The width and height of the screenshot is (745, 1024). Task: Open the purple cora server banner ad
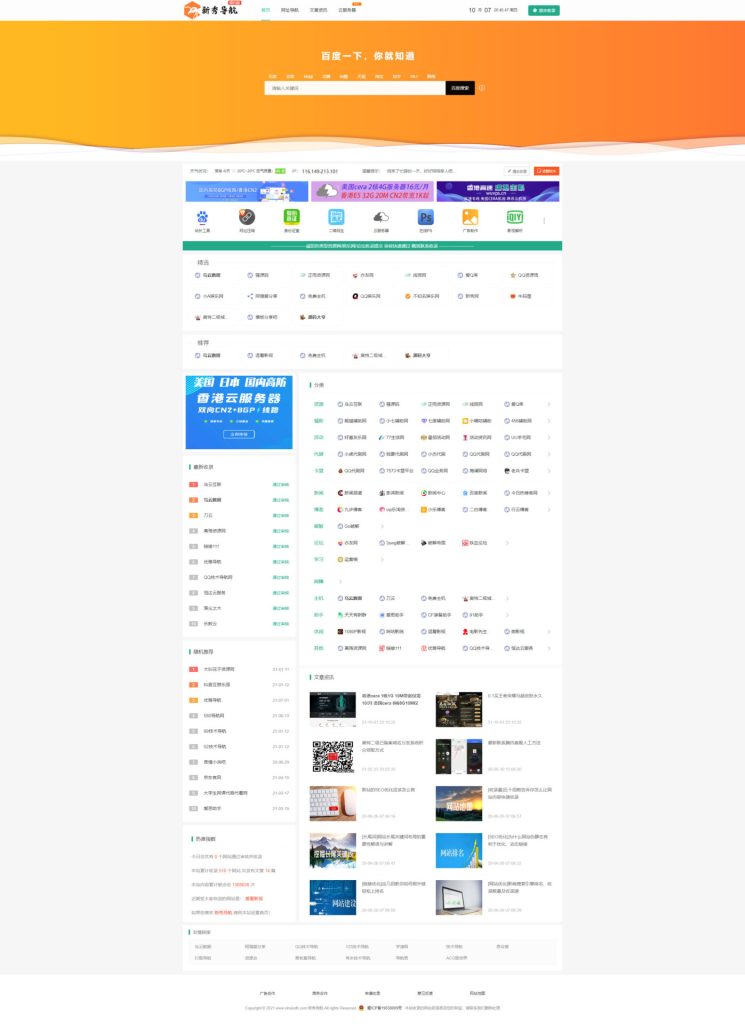pos(372,191)
